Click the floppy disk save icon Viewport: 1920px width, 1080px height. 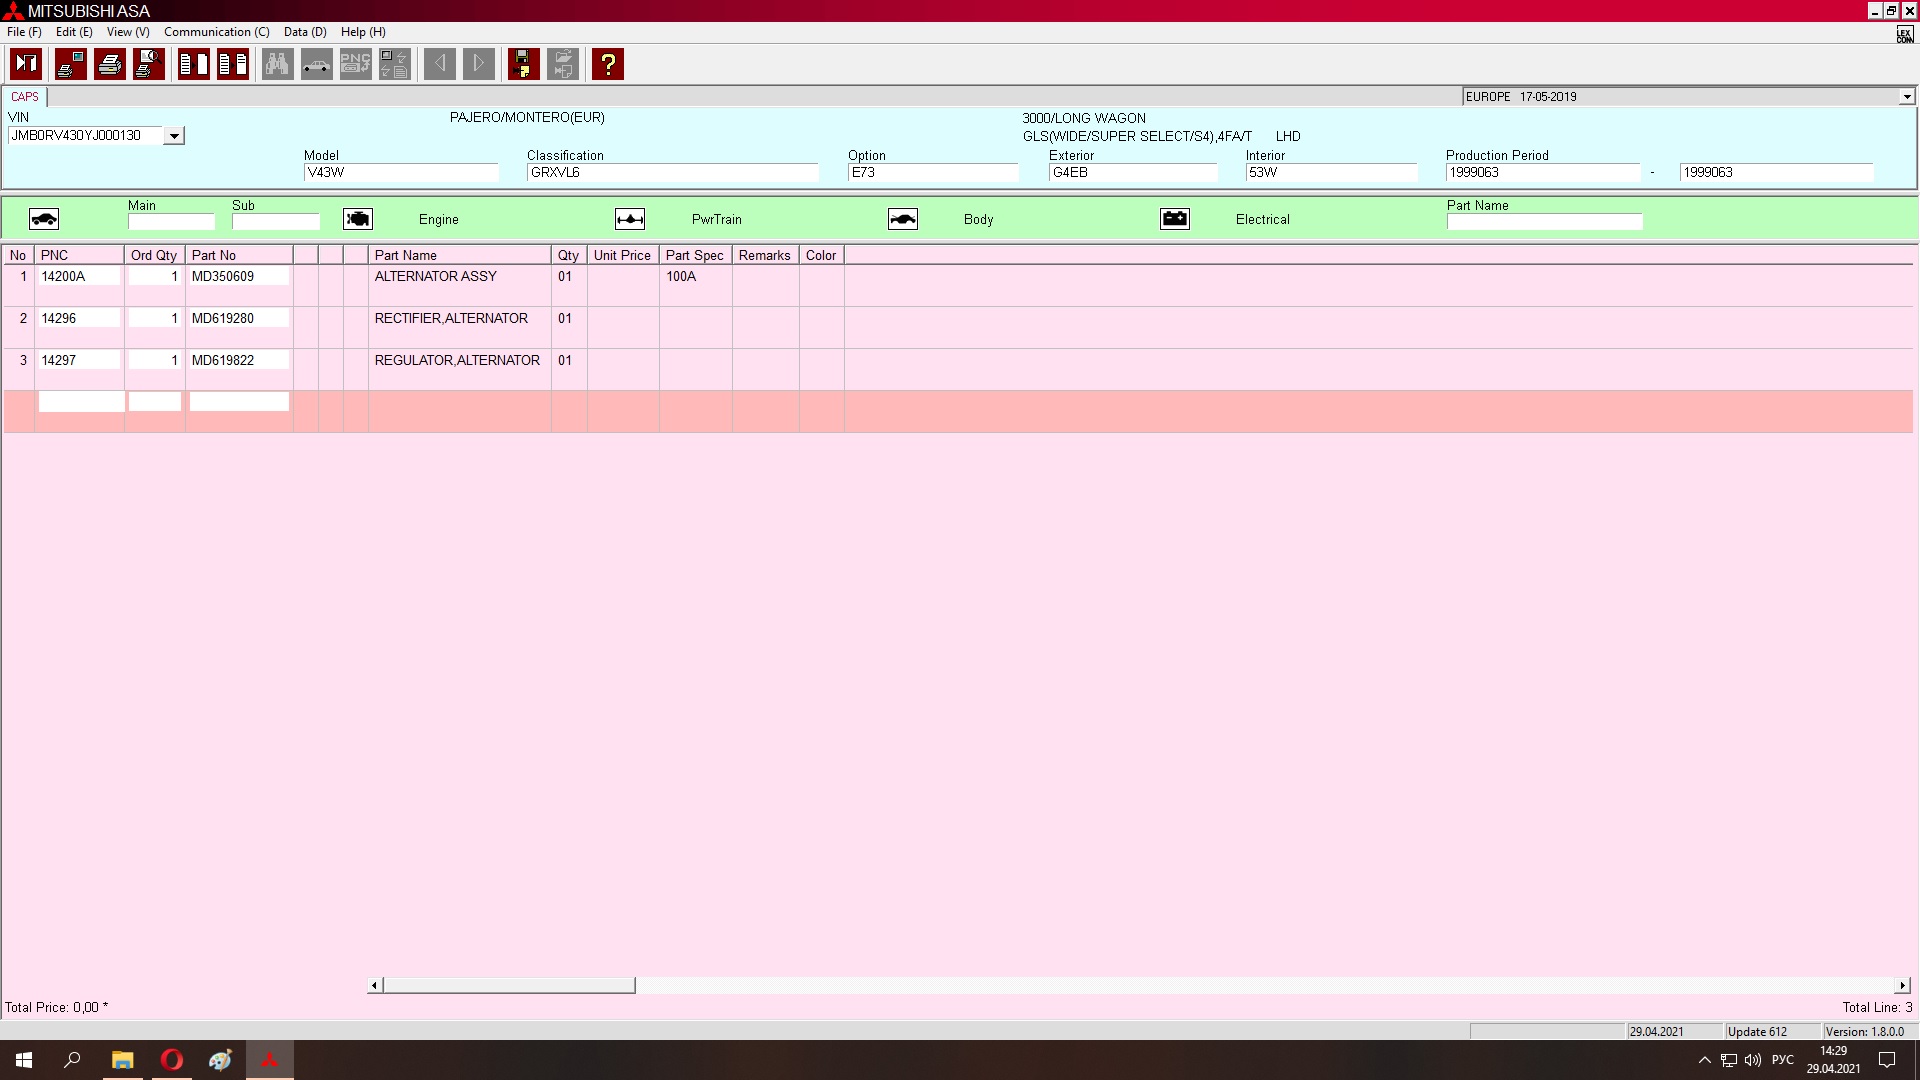point(523,64)
